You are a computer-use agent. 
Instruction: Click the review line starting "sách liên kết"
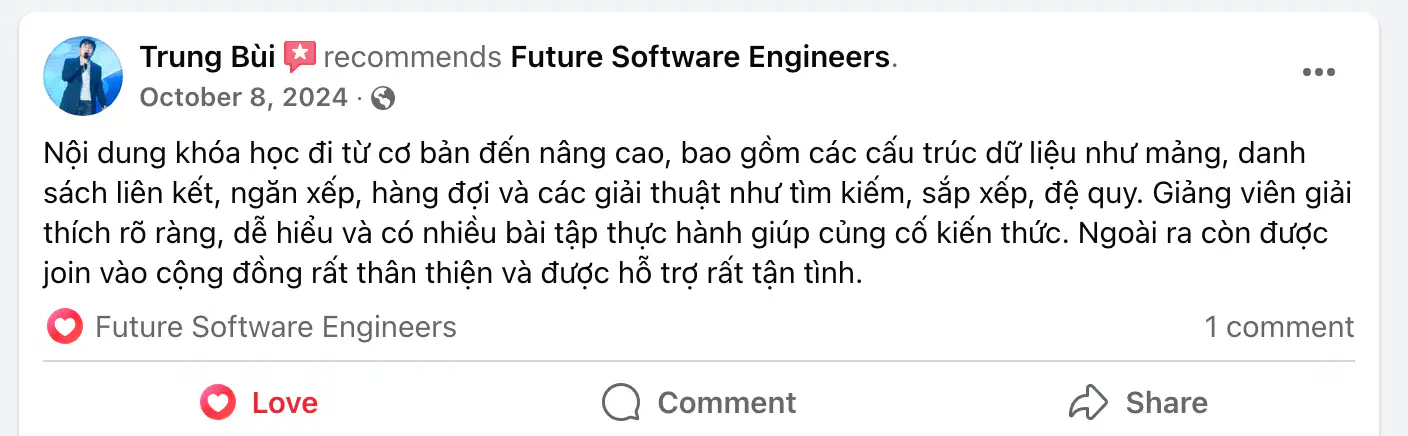point(675,195)
